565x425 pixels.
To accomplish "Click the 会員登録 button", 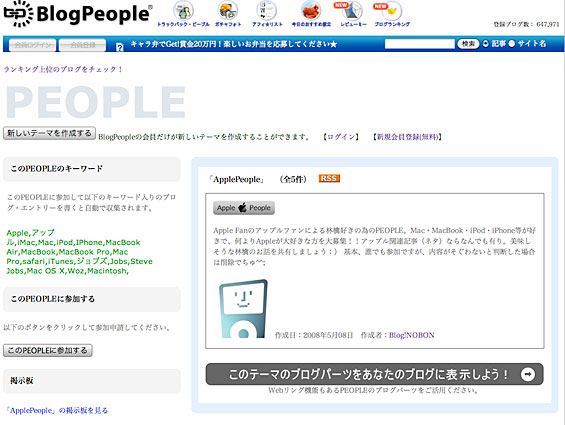I will tap(83, 45).
